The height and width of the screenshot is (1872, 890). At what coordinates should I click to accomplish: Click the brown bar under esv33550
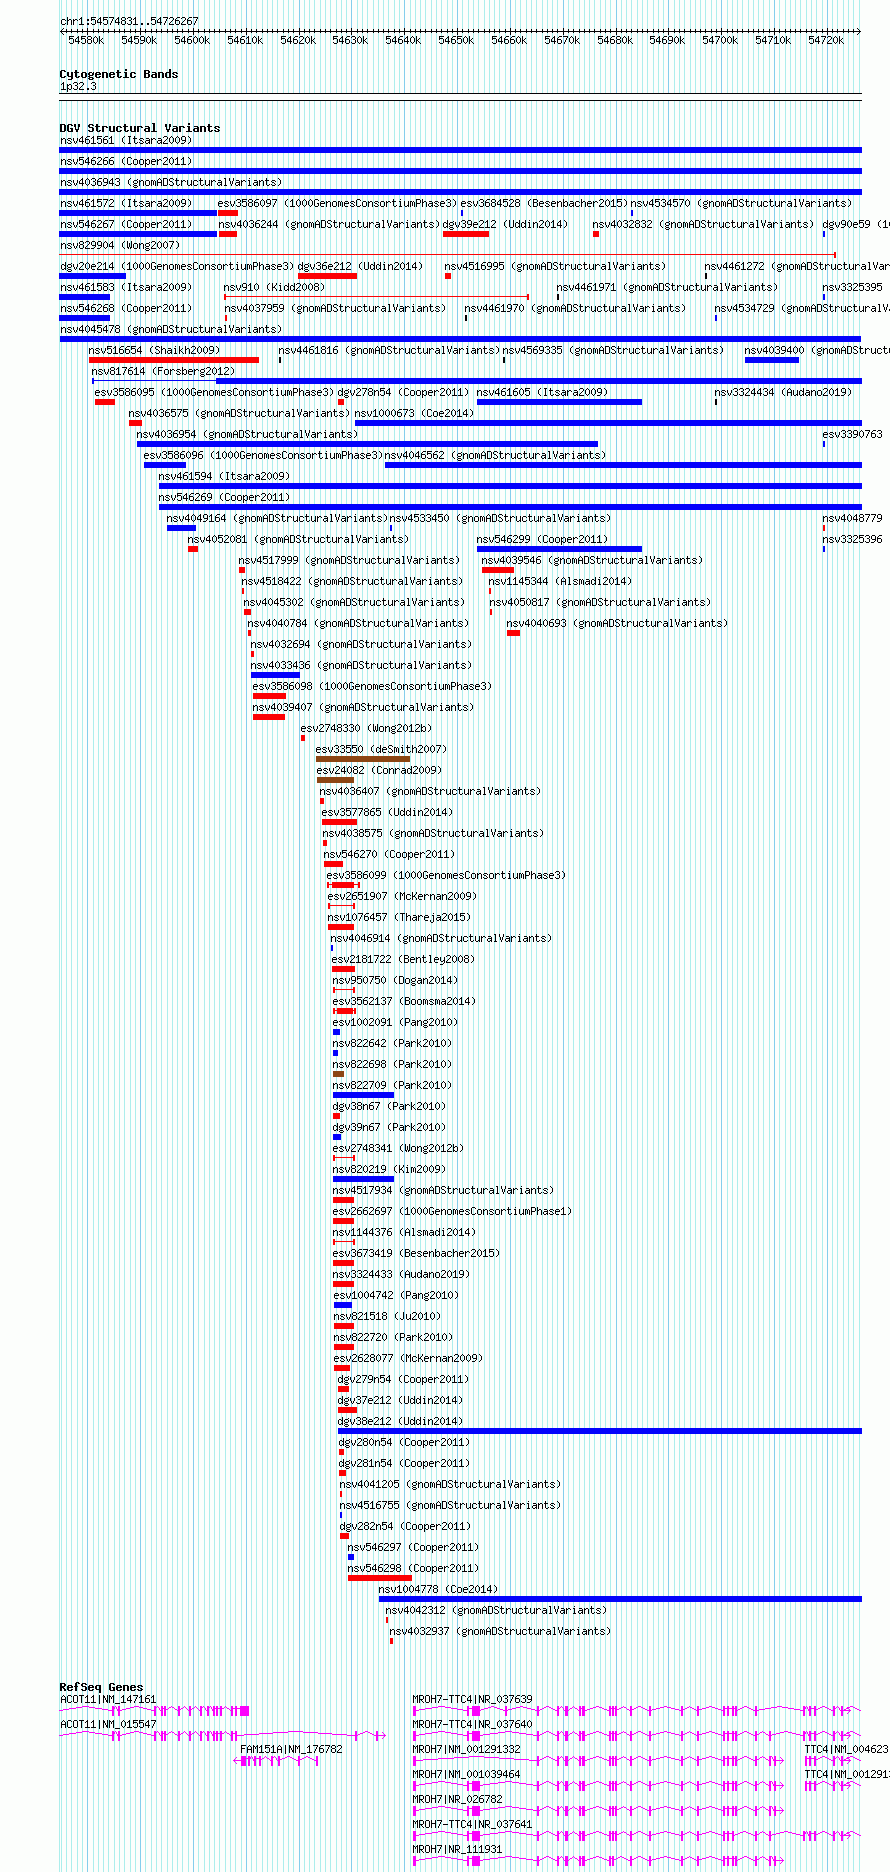363,759
